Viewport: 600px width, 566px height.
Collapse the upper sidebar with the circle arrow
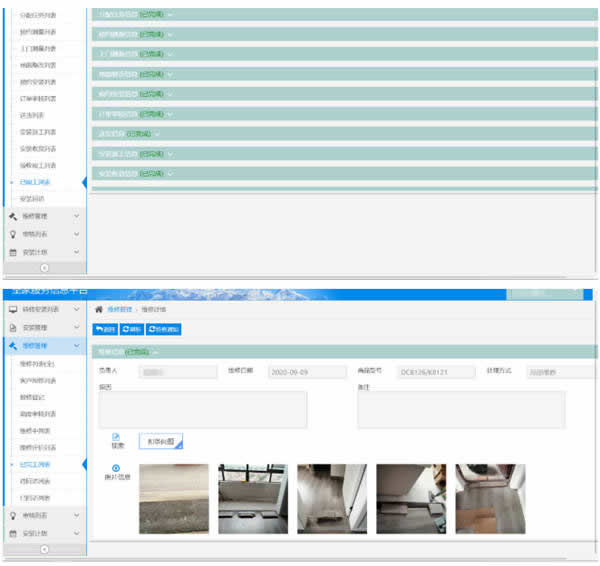[x=44, y=268]
